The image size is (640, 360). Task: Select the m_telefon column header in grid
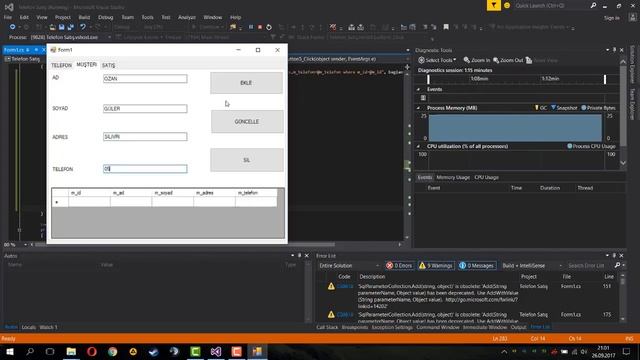256,193
